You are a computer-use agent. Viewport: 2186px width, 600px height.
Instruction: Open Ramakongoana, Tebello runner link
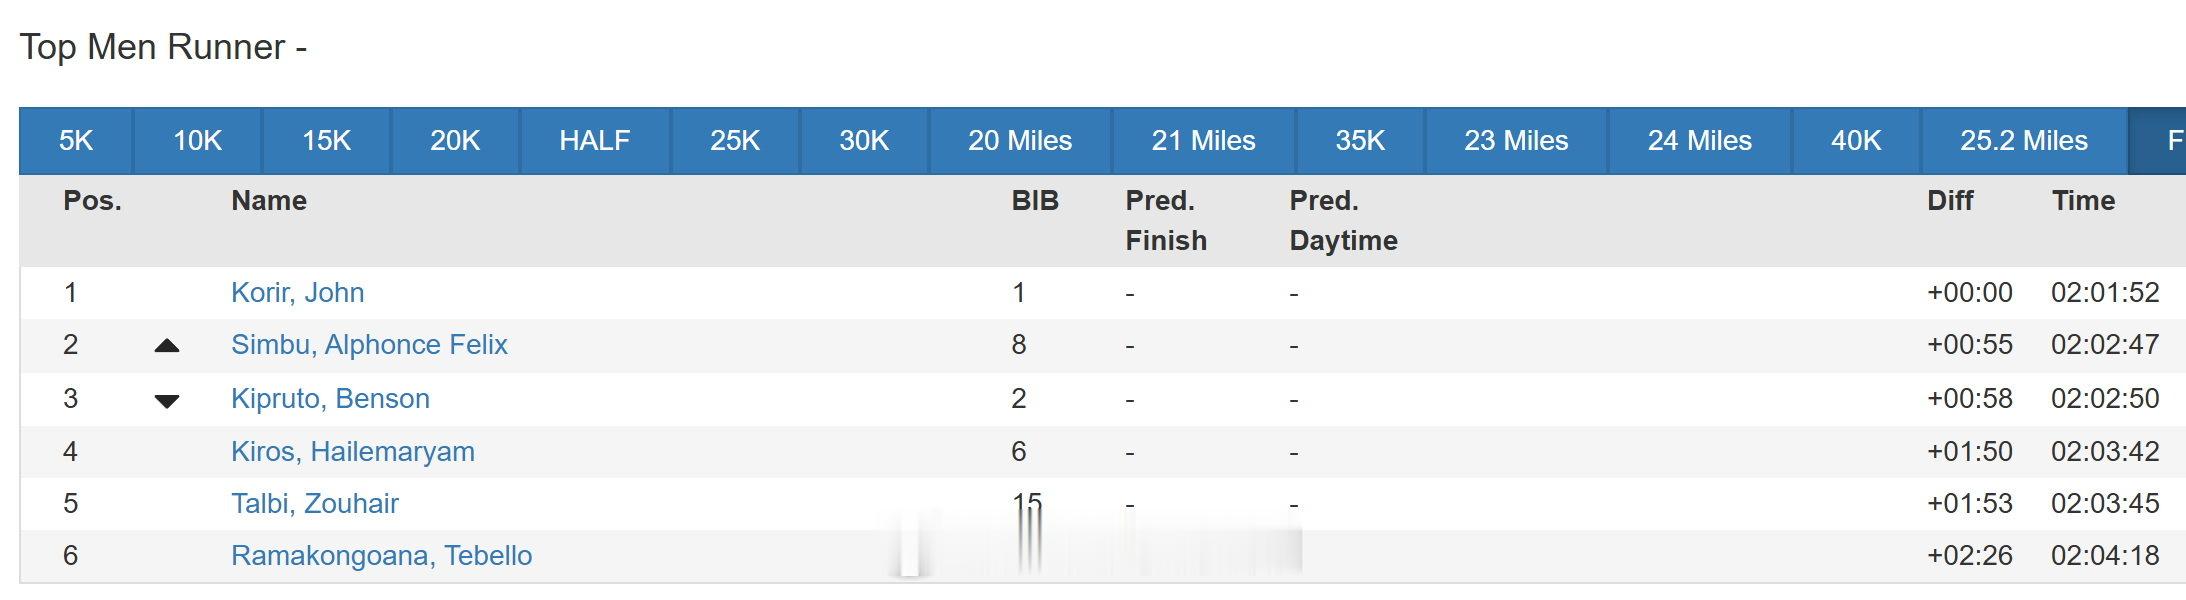coord(381,556)
